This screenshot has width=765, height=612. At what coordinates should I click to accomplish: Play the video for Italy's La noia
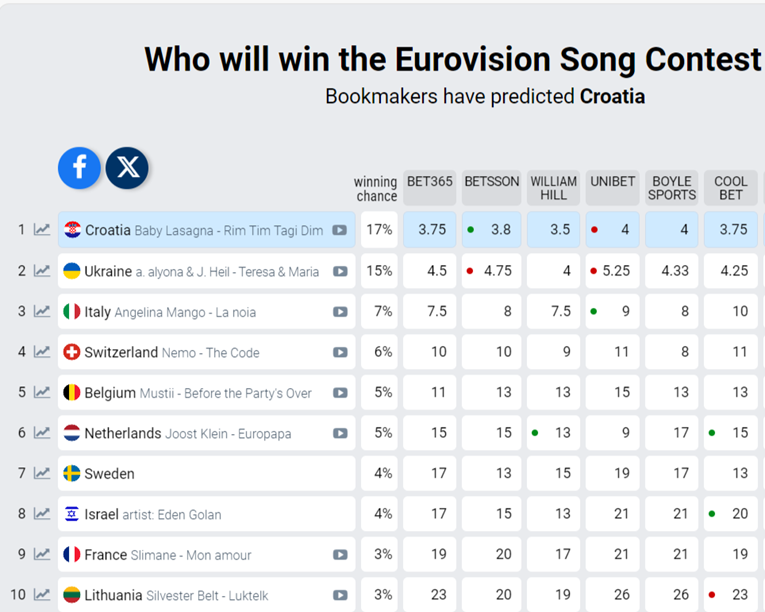tap(340, 312)
